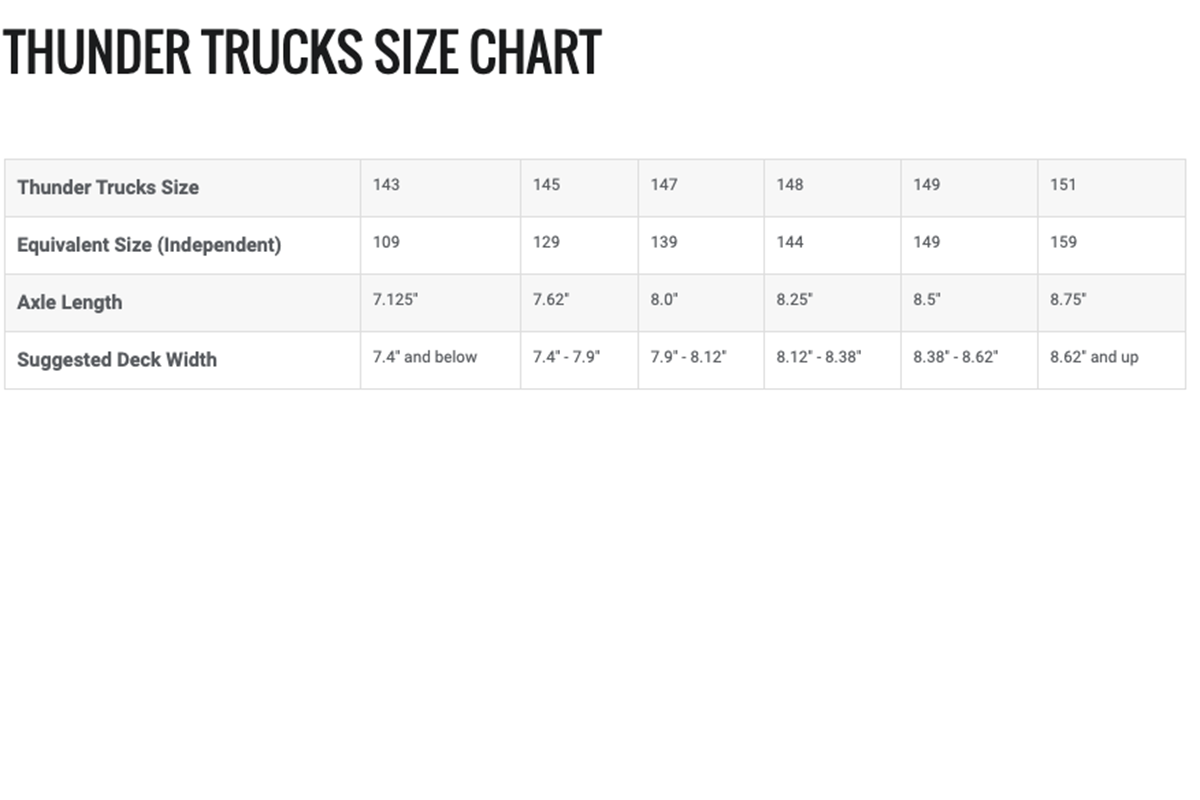Select the 8.62" and up deck width
The image size is (1200, 800).
click(x=1094, y=357)
